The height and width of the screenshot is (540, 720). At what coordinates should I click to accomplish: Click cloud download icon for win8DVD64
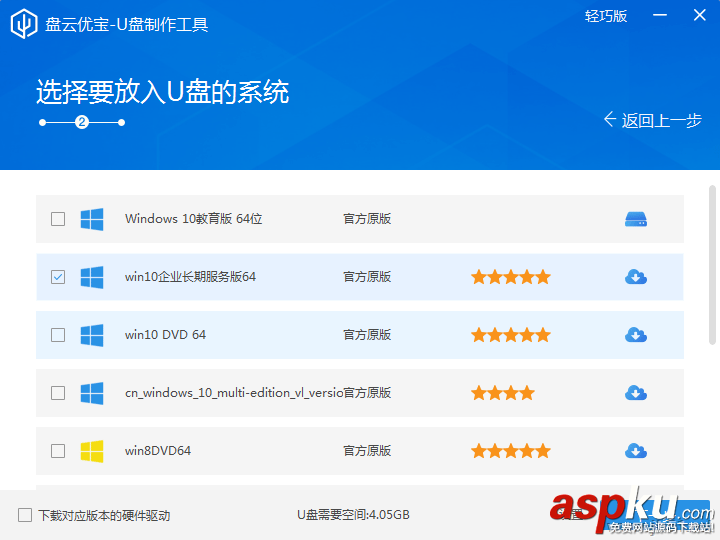pyautogui.click(x=636, y=451)
